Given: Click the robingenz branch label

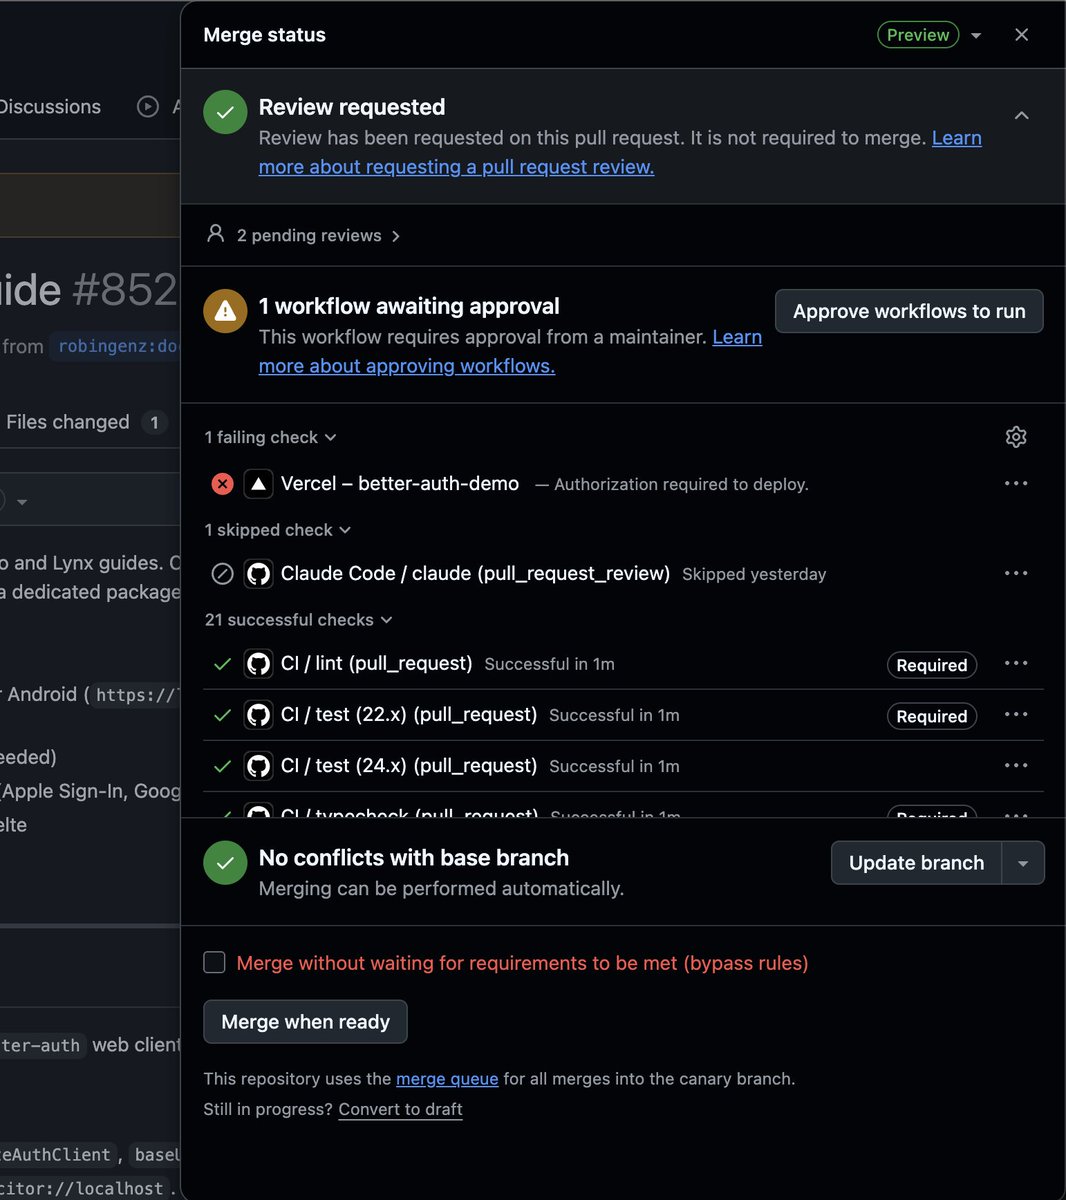Looking at the screenshot, I should [x=117, y=346].
